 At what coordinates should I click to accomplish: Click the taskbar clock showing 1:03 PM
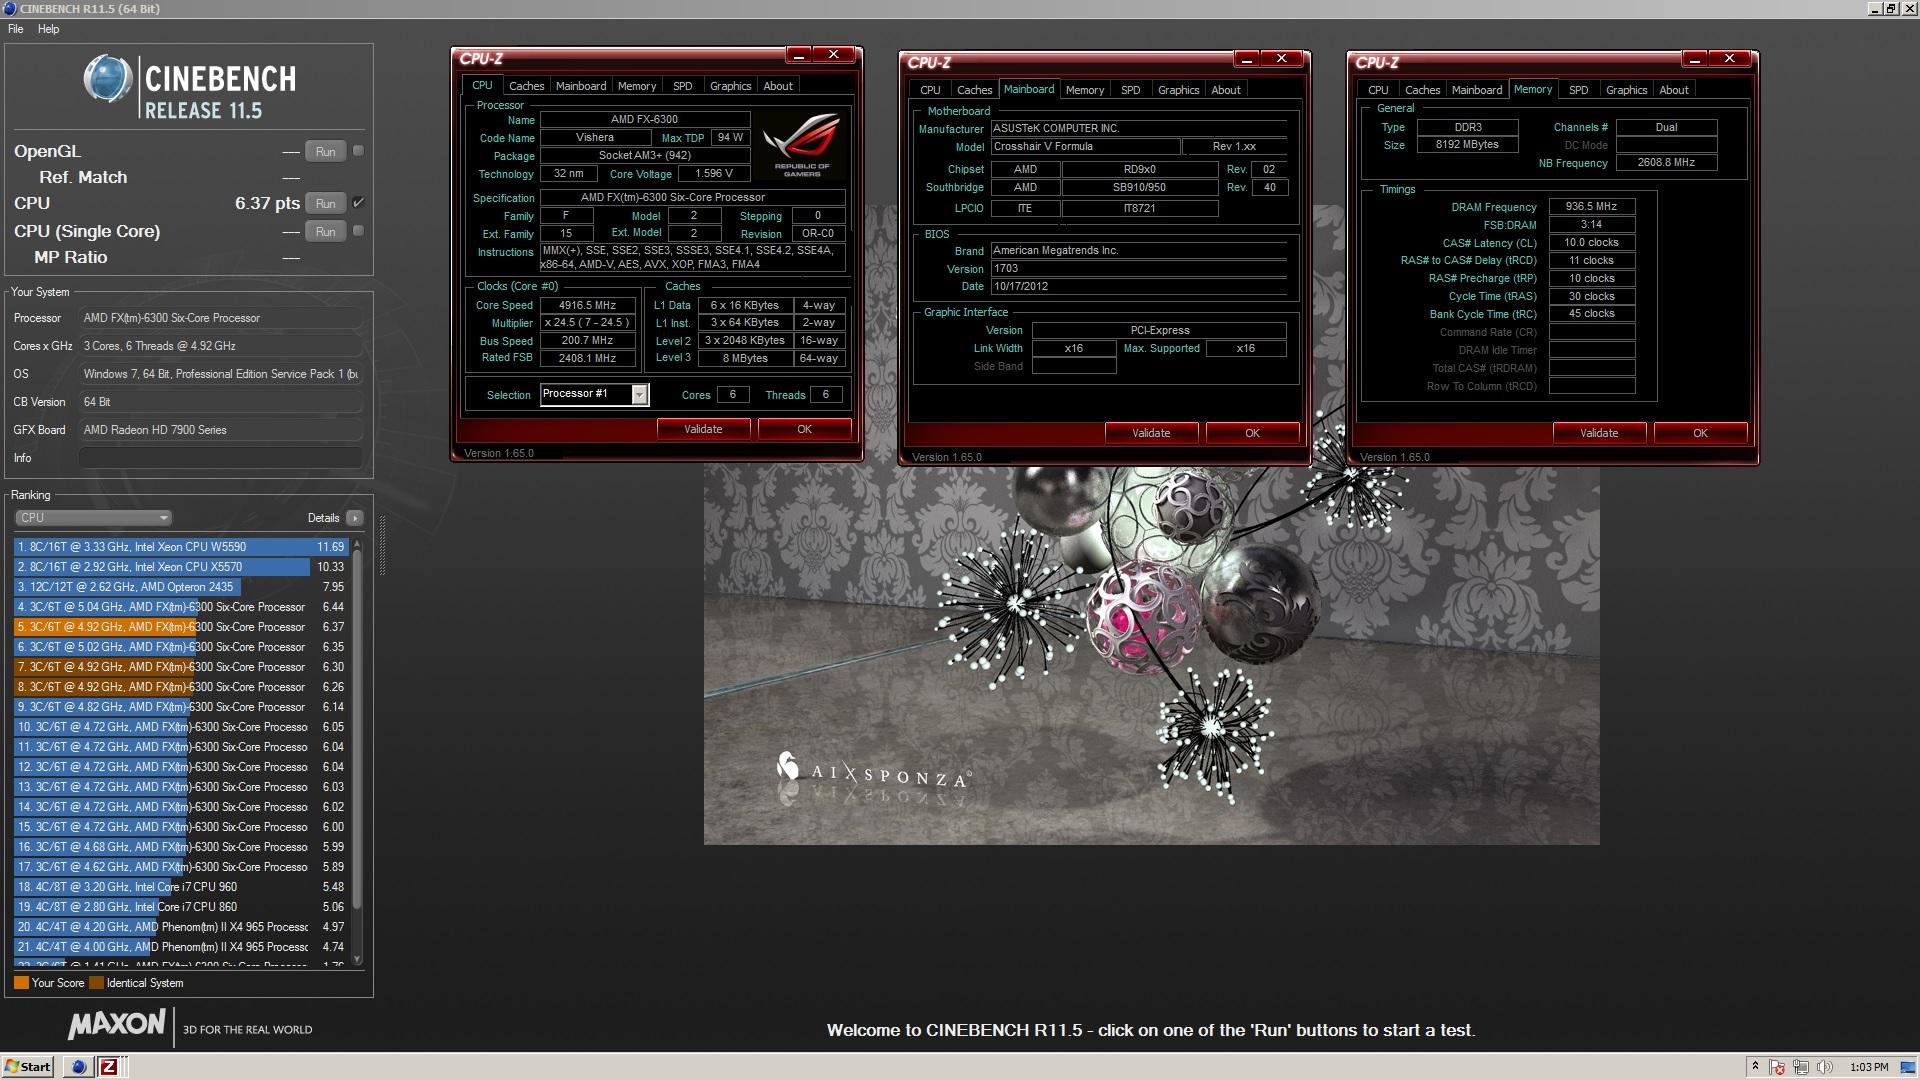coord(1869,1067)
